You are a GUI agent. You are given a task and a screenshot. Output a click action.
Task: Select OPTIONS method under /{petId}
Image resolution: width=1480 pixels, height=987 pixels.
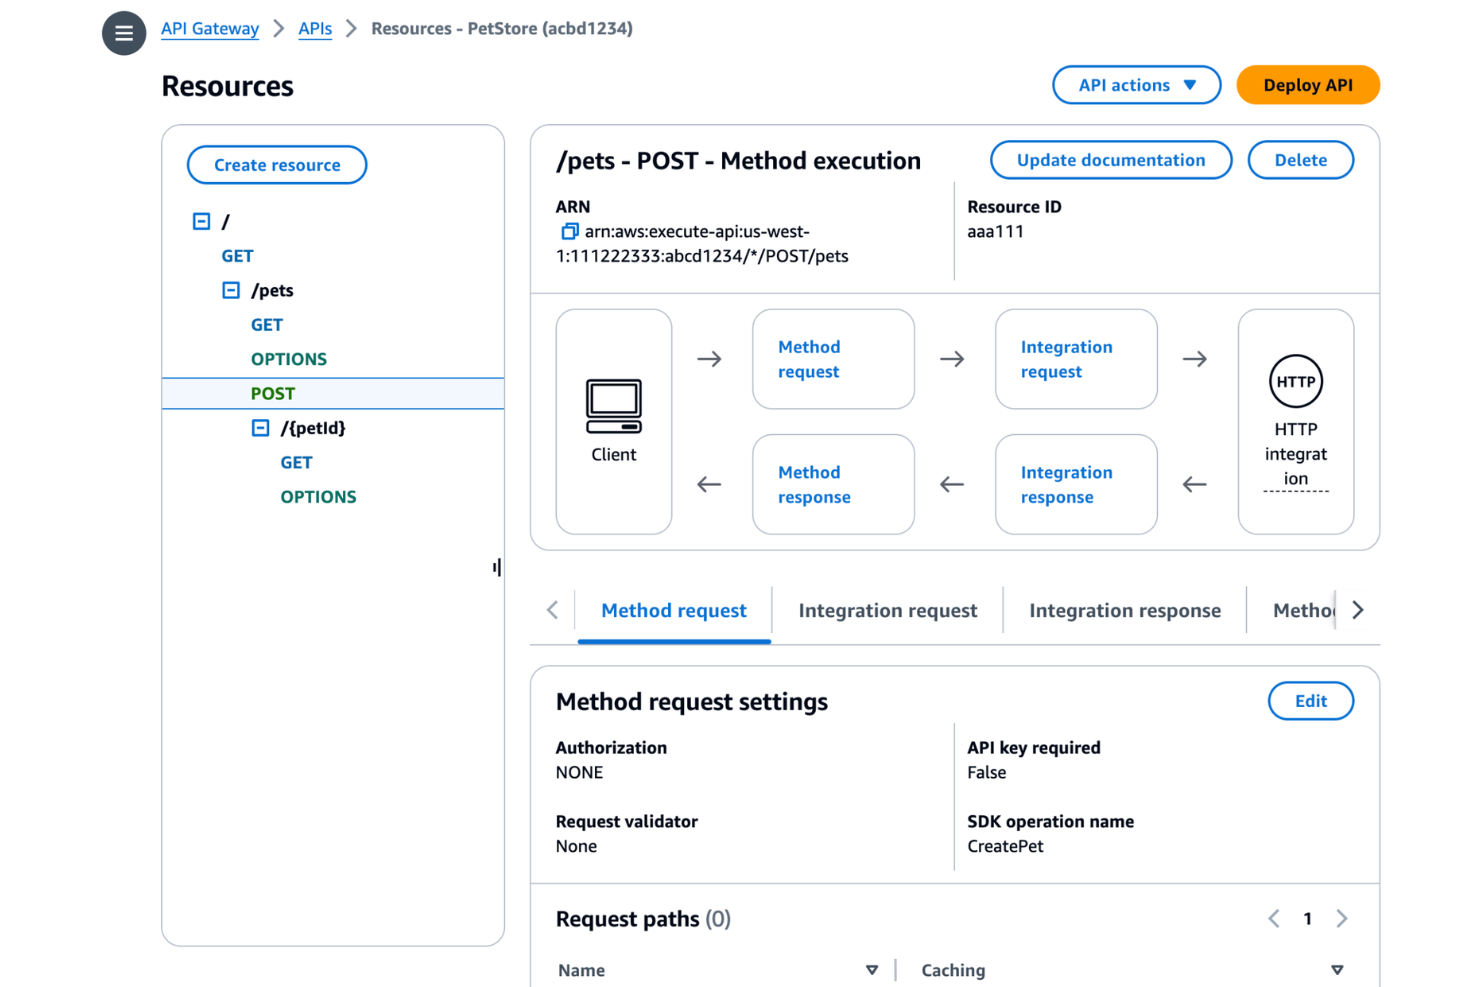[318, 497]
